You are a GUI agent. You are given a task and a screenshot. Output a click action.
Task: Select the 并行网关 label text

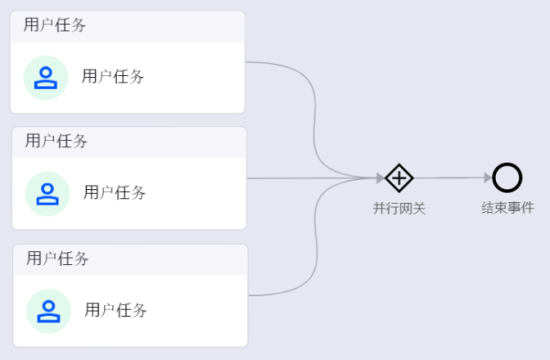click(x=399, y=208)
